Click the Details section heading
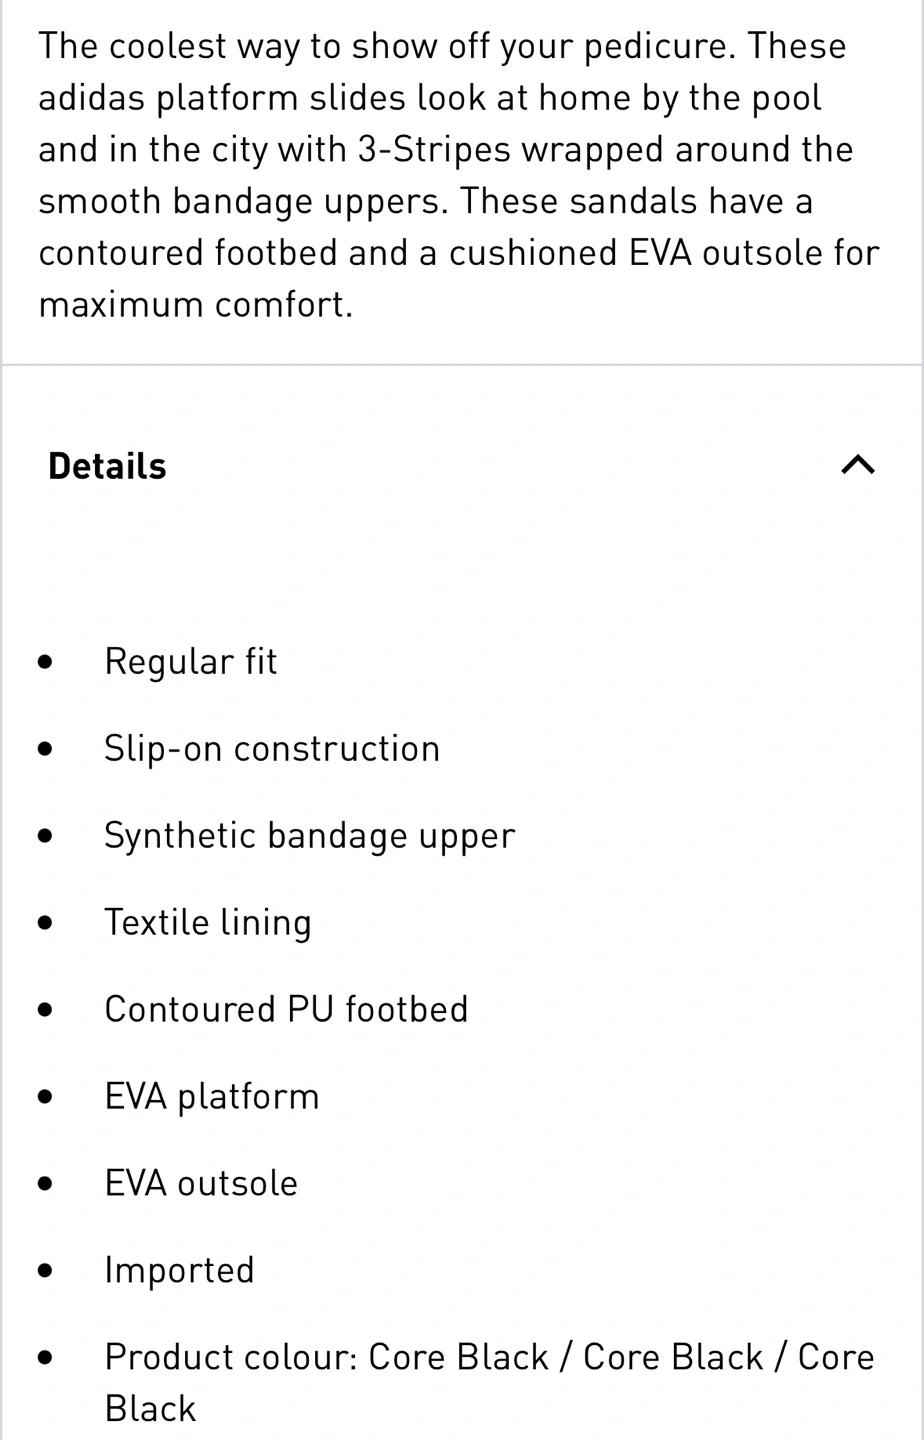 click(107, 466)
